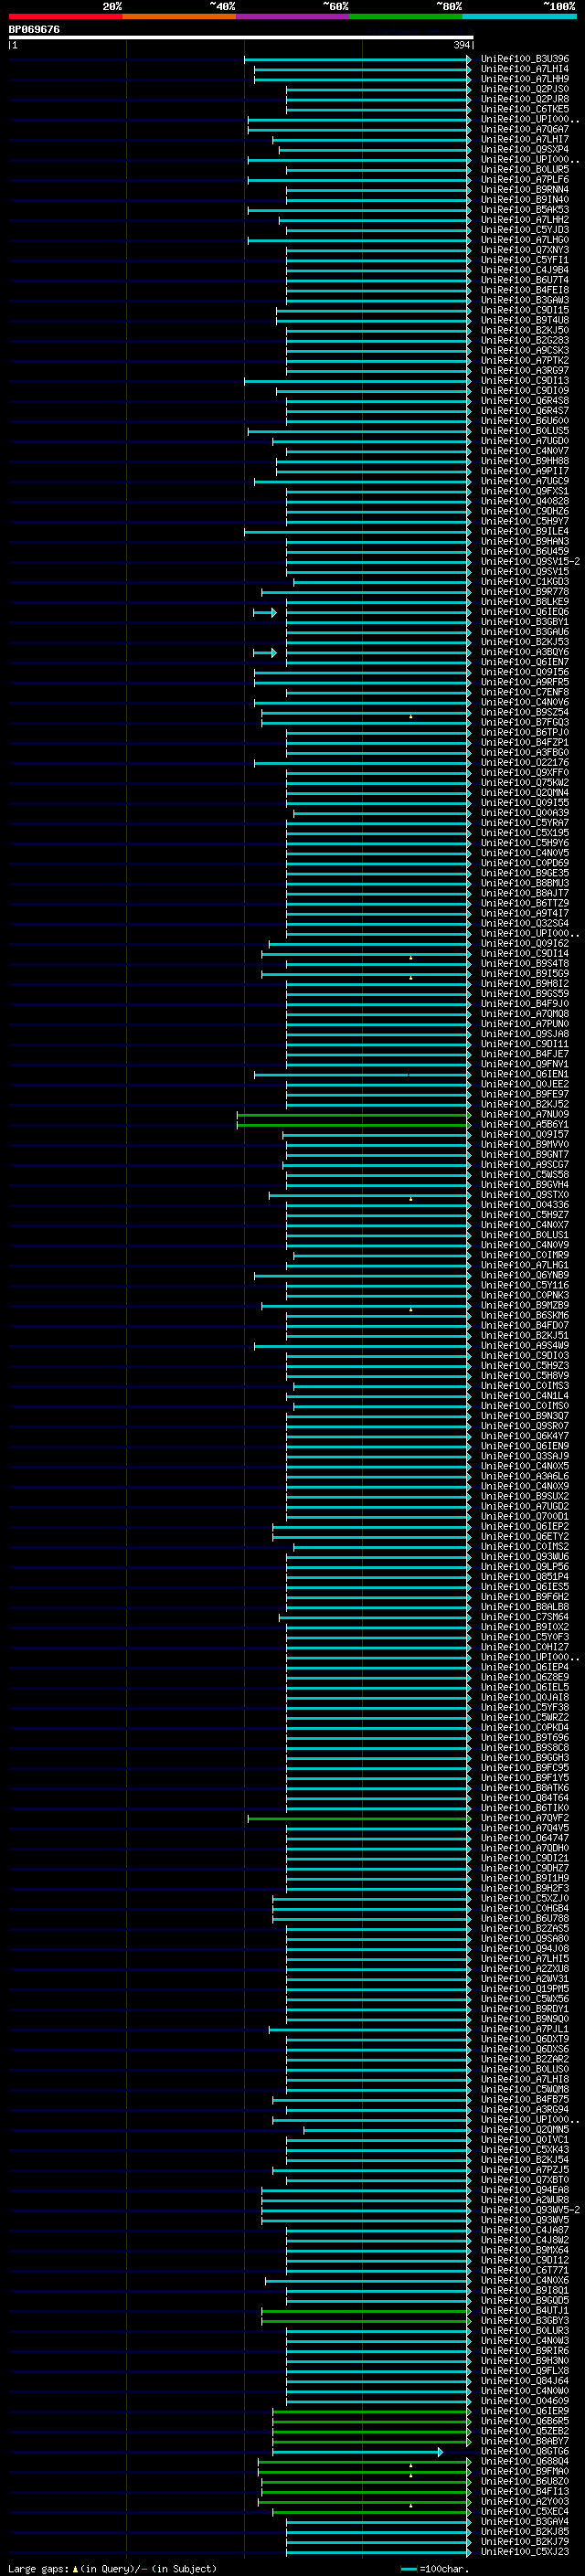Click green alignment bar for UniRef100_A7NU09
Screen dimensions: 585x2576
[353, 1115]
